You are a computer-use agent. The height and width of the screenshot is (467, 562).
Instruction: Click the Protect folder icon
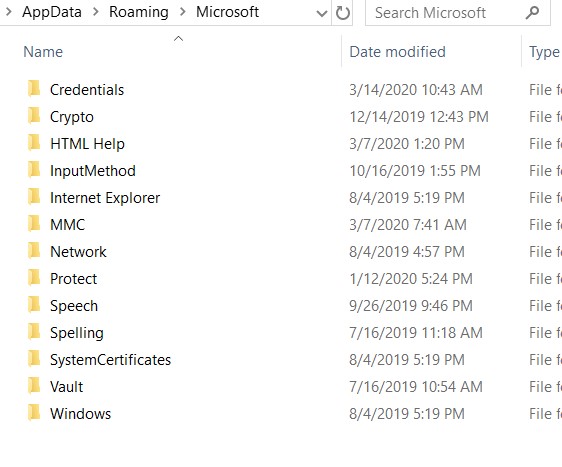[x=34, y=278]
